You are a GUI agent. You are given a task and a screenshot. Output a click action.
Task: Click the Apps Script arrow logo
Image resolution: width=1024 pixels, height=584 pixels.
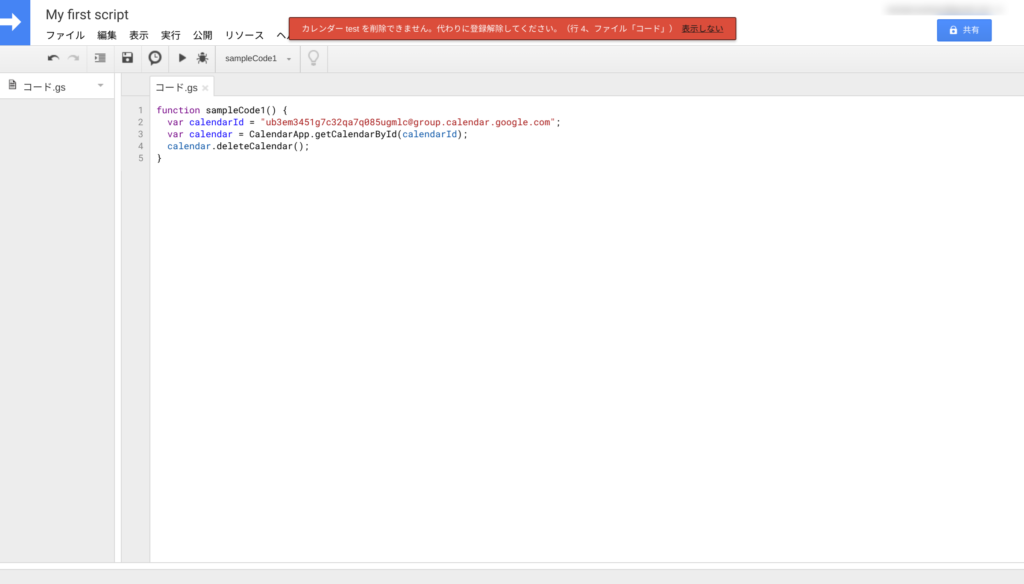coord(14,20)
